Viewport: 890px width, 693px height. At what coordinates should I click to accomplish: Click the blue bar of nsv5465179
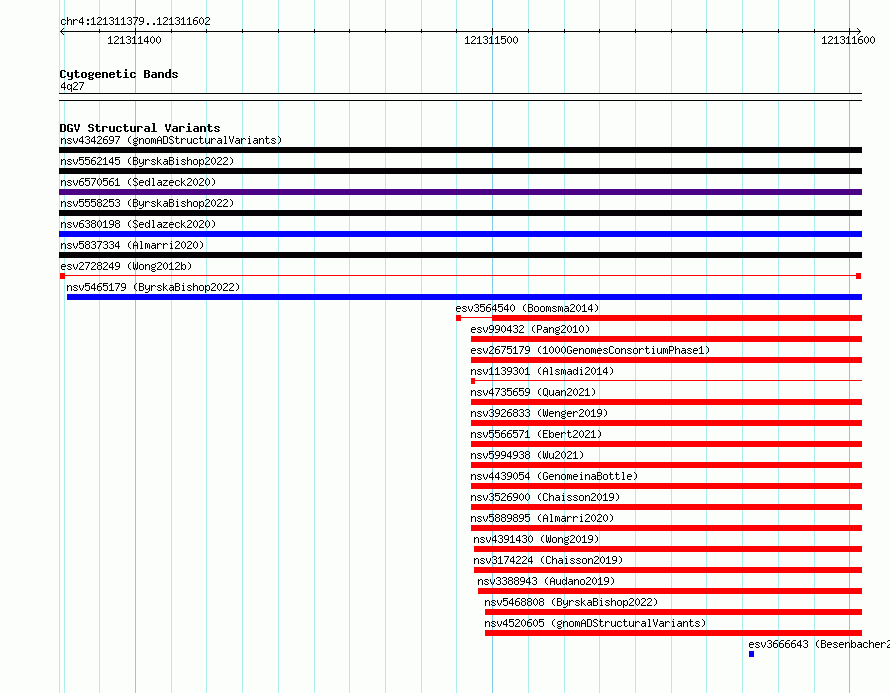click(x=464, y=297)
